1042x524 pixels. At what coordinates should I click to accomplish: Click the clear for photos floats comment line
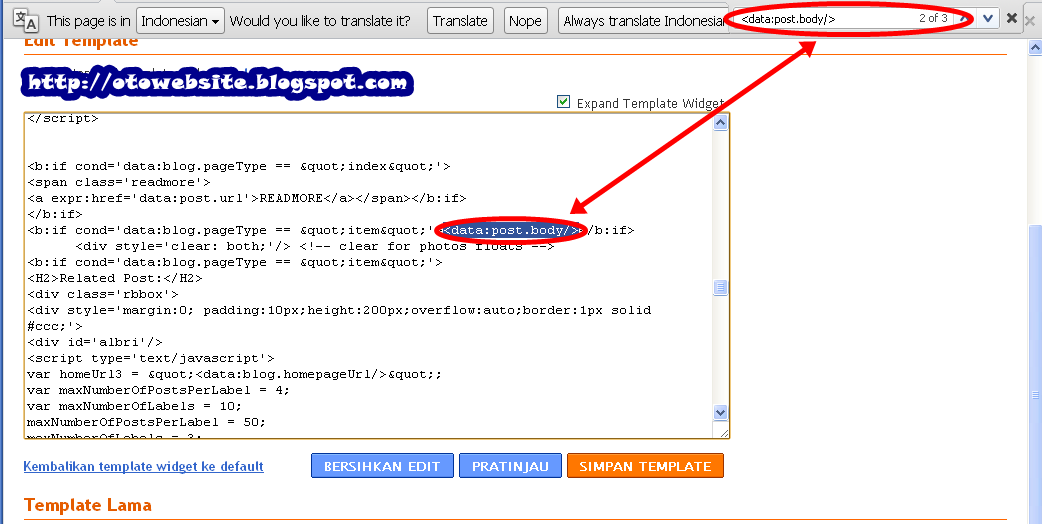click(315, 246)
